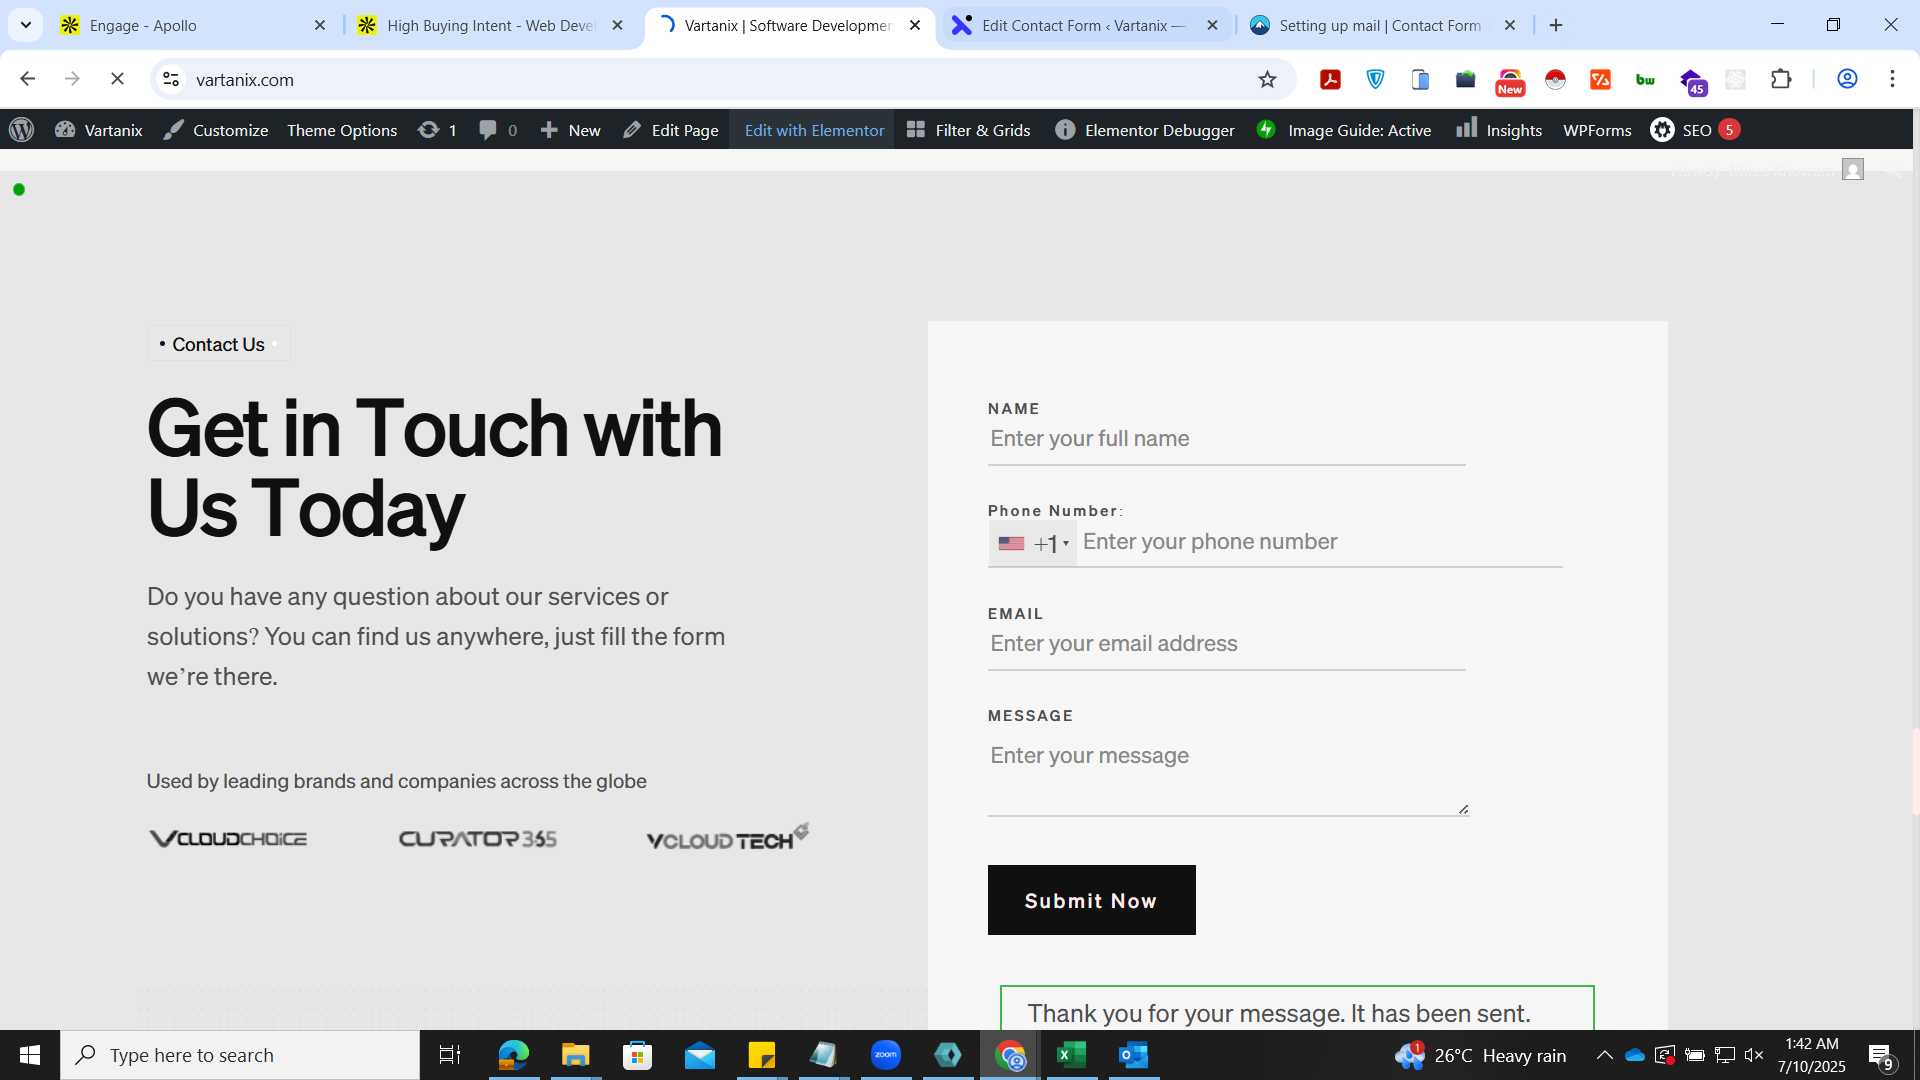Image resolution: width=1920 pixels, height=1080 pixels.
Task: Open the +1 country code dropdown
Action: [x=1033, y=543]
